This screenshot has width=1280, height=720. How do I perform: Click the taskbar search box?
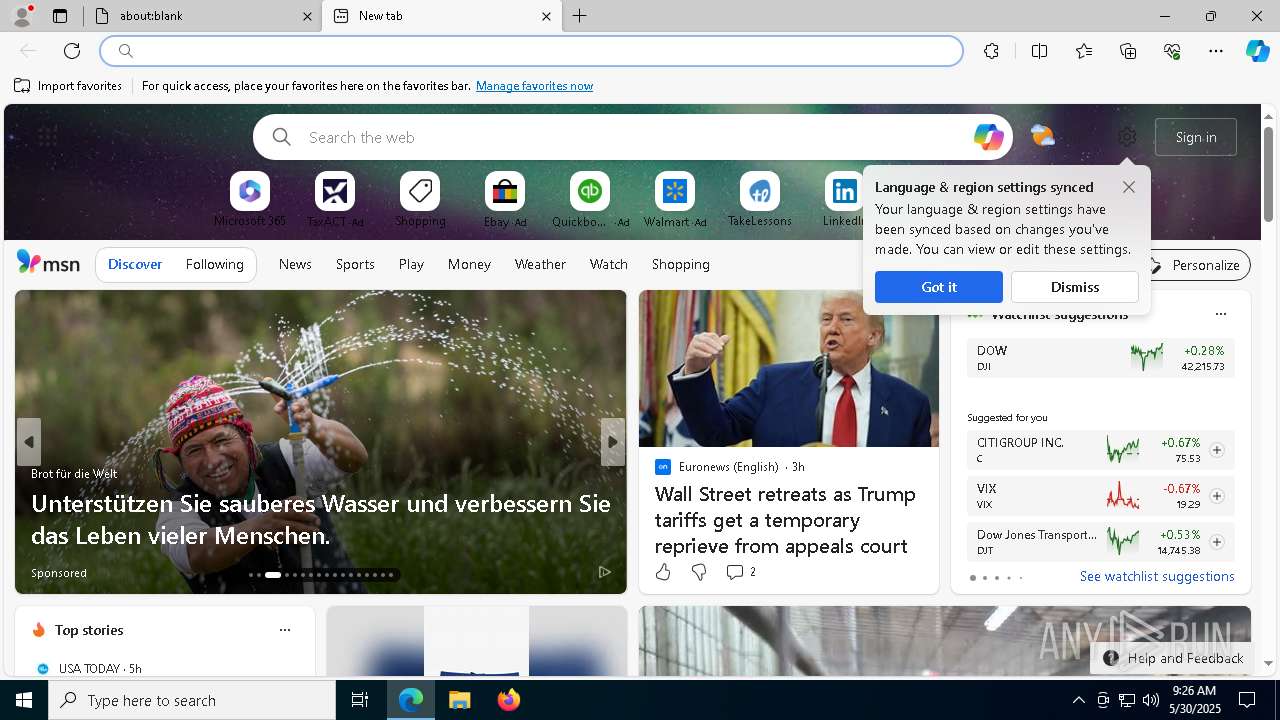192,700
